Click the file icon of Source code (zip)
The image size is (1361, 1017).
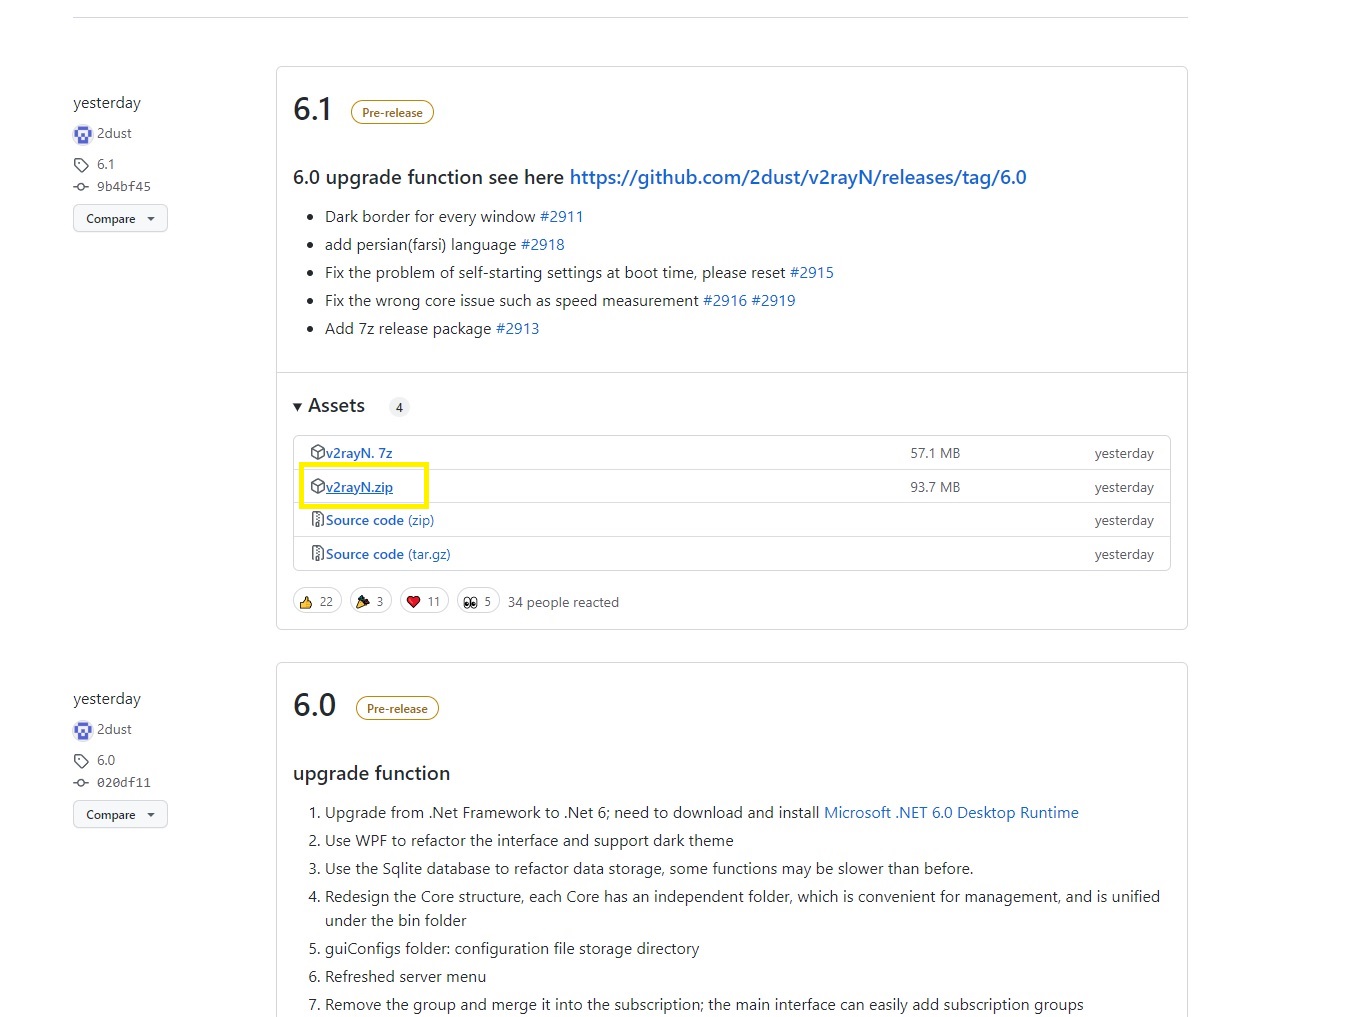tap(317, 520)
